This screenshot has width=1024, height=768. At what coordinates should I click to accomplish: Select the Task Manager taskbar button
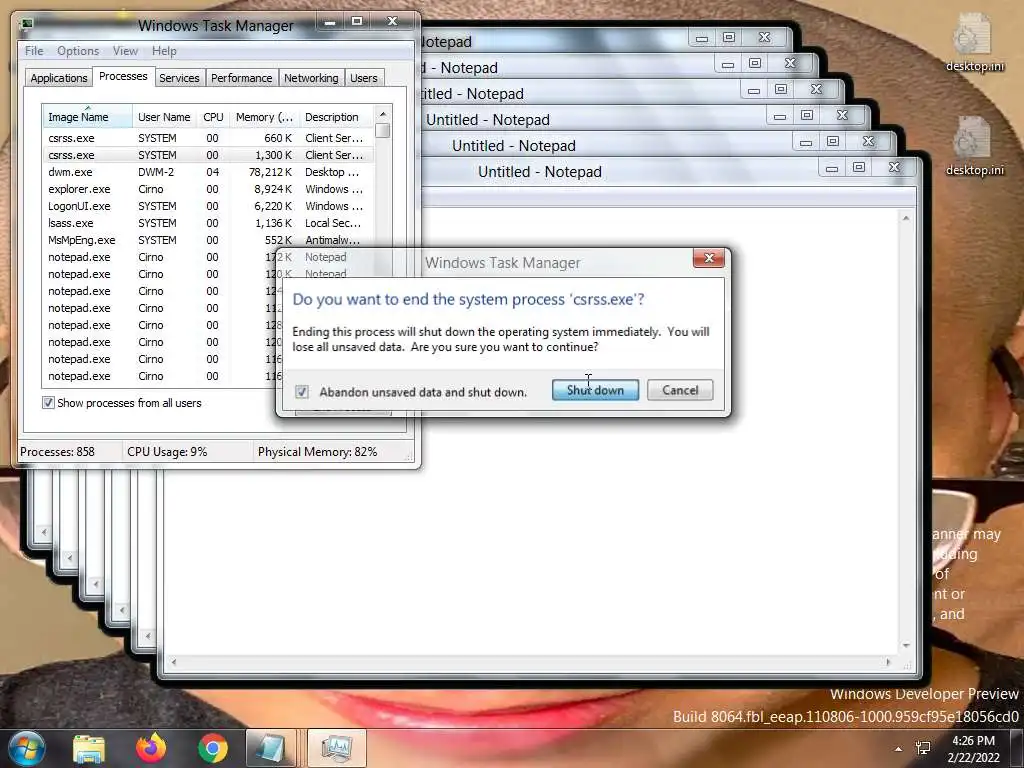(x=337, y=748)
